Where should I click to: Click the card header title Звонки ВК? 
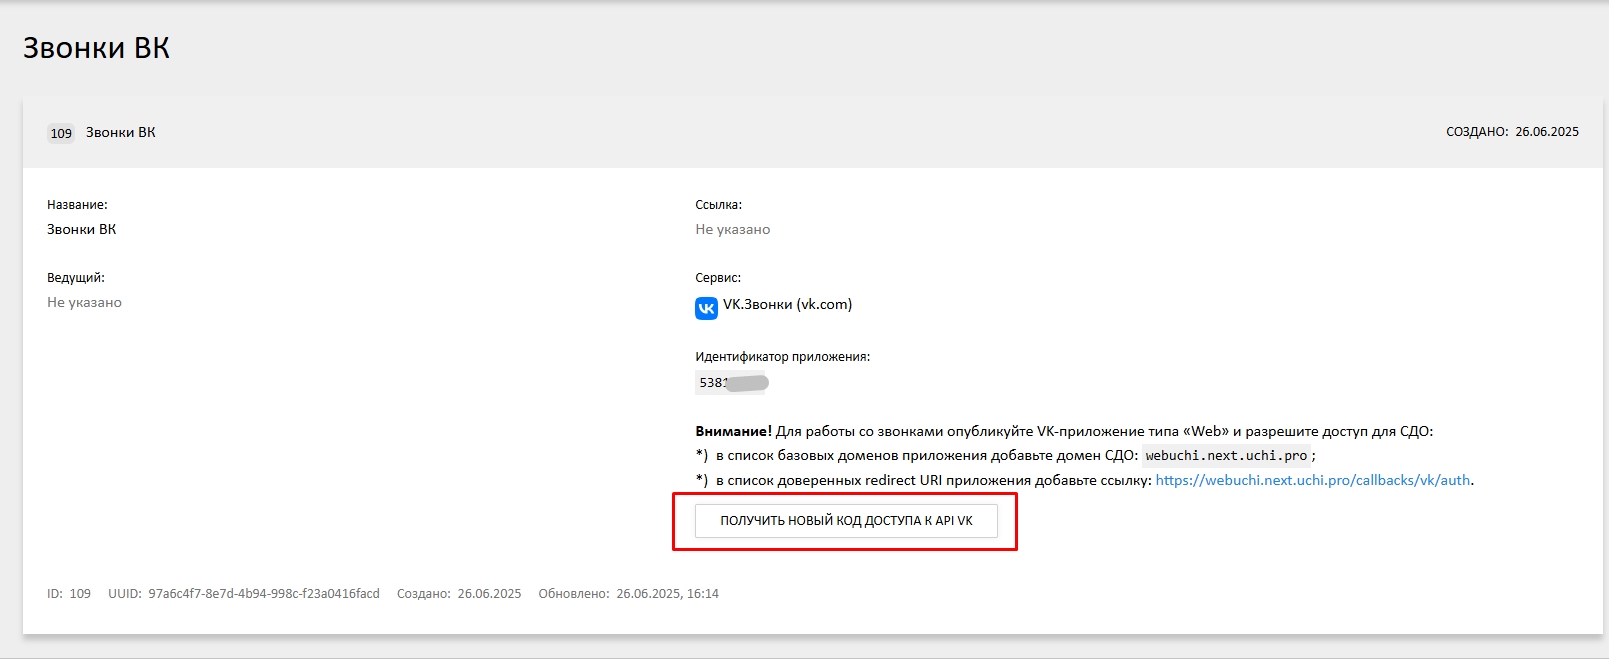121,132
